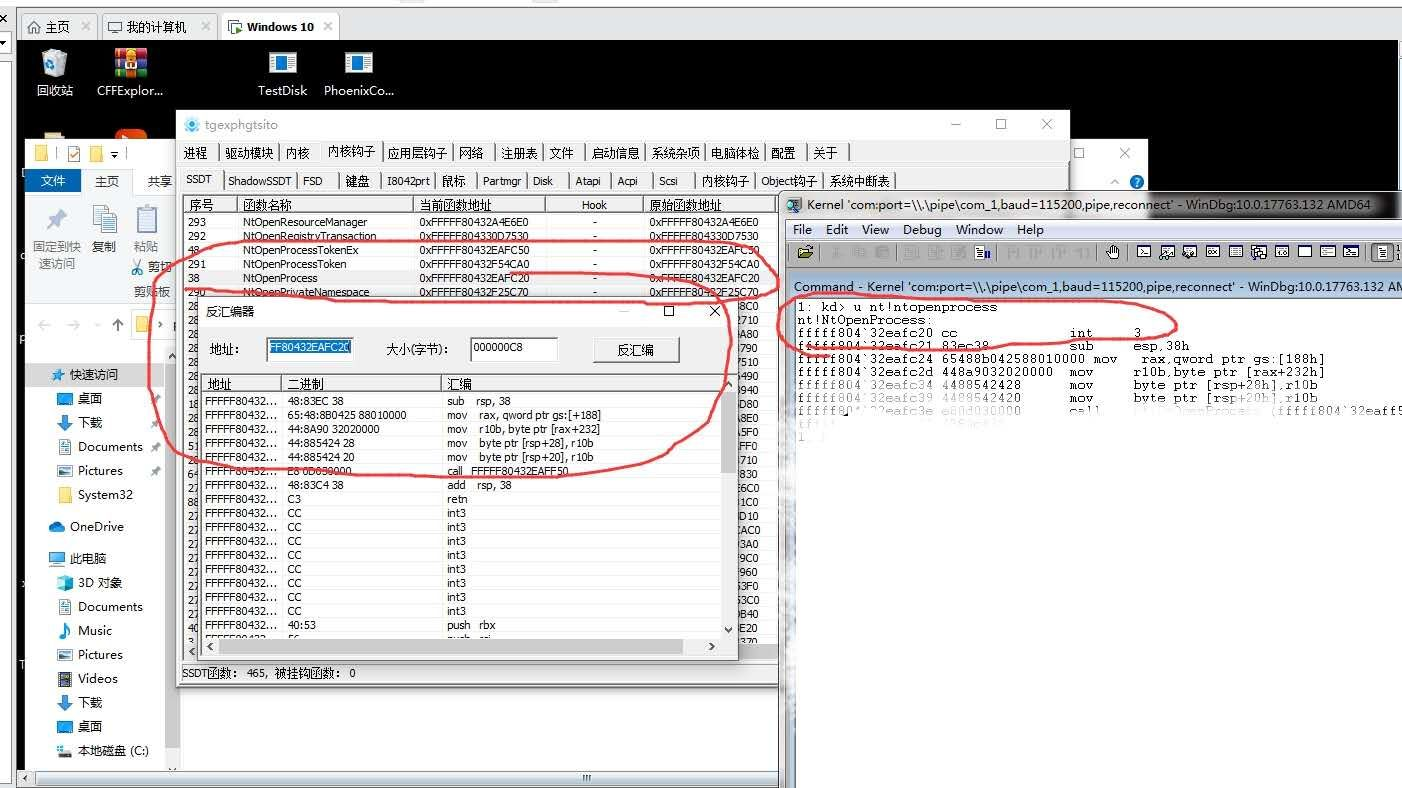Viewport: 1402px width, 788px height.
Task: Toggle WinDbg Source mode toolbar icon
Action: (1382, 252)
